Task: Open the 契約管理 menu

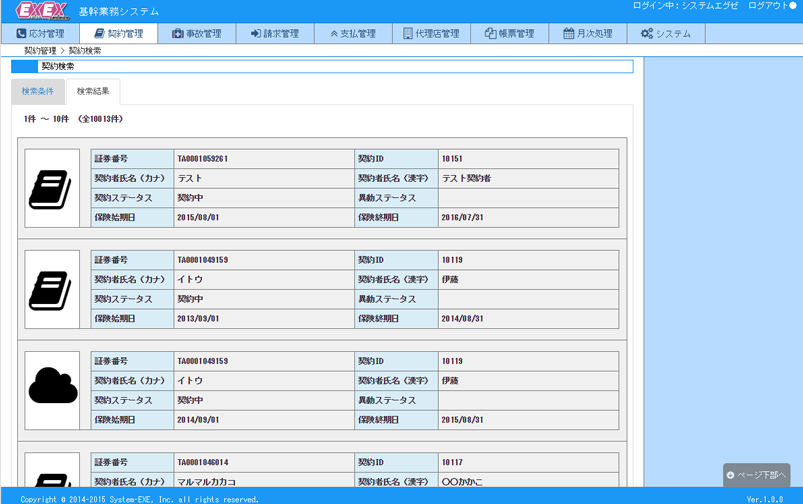Action: (x=119, y=34)
